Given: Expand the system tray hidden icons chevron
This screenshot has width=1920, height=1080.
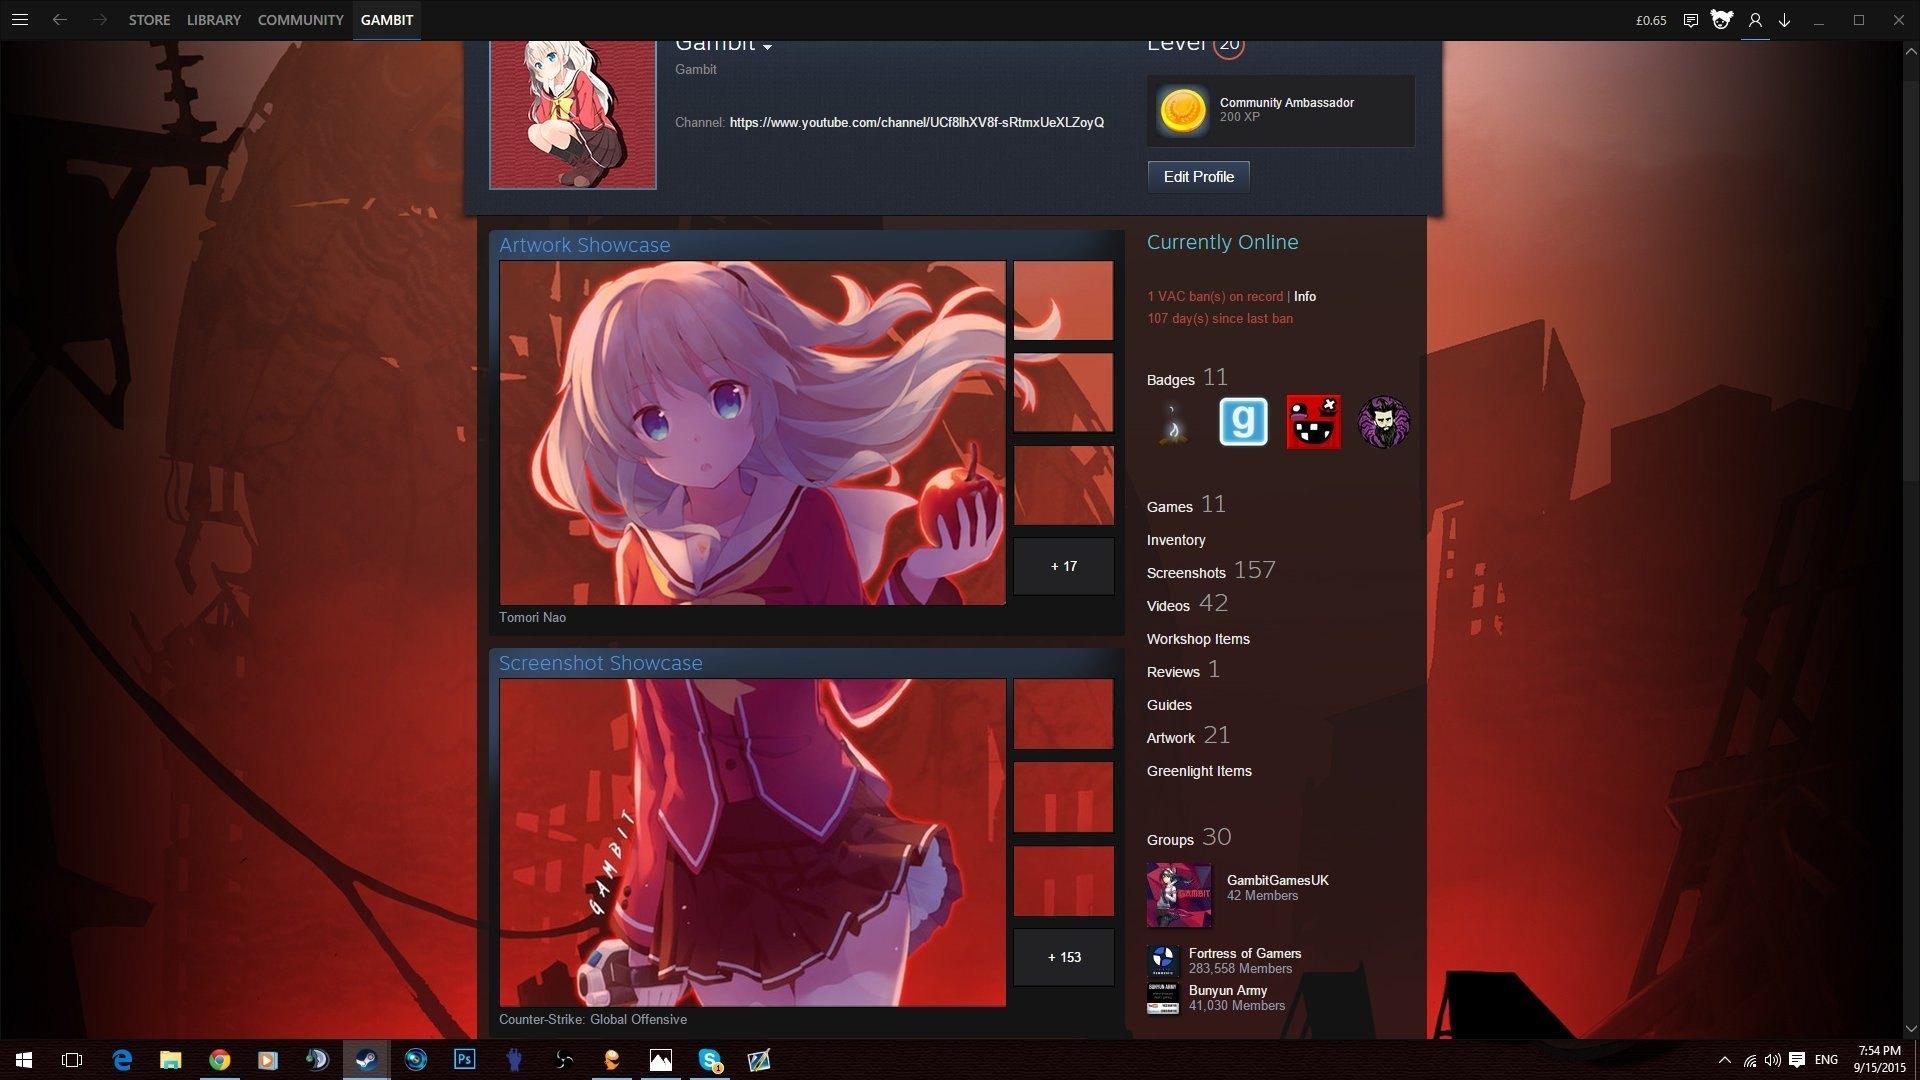Looking at the screenshot, I should point(1724,1060).
